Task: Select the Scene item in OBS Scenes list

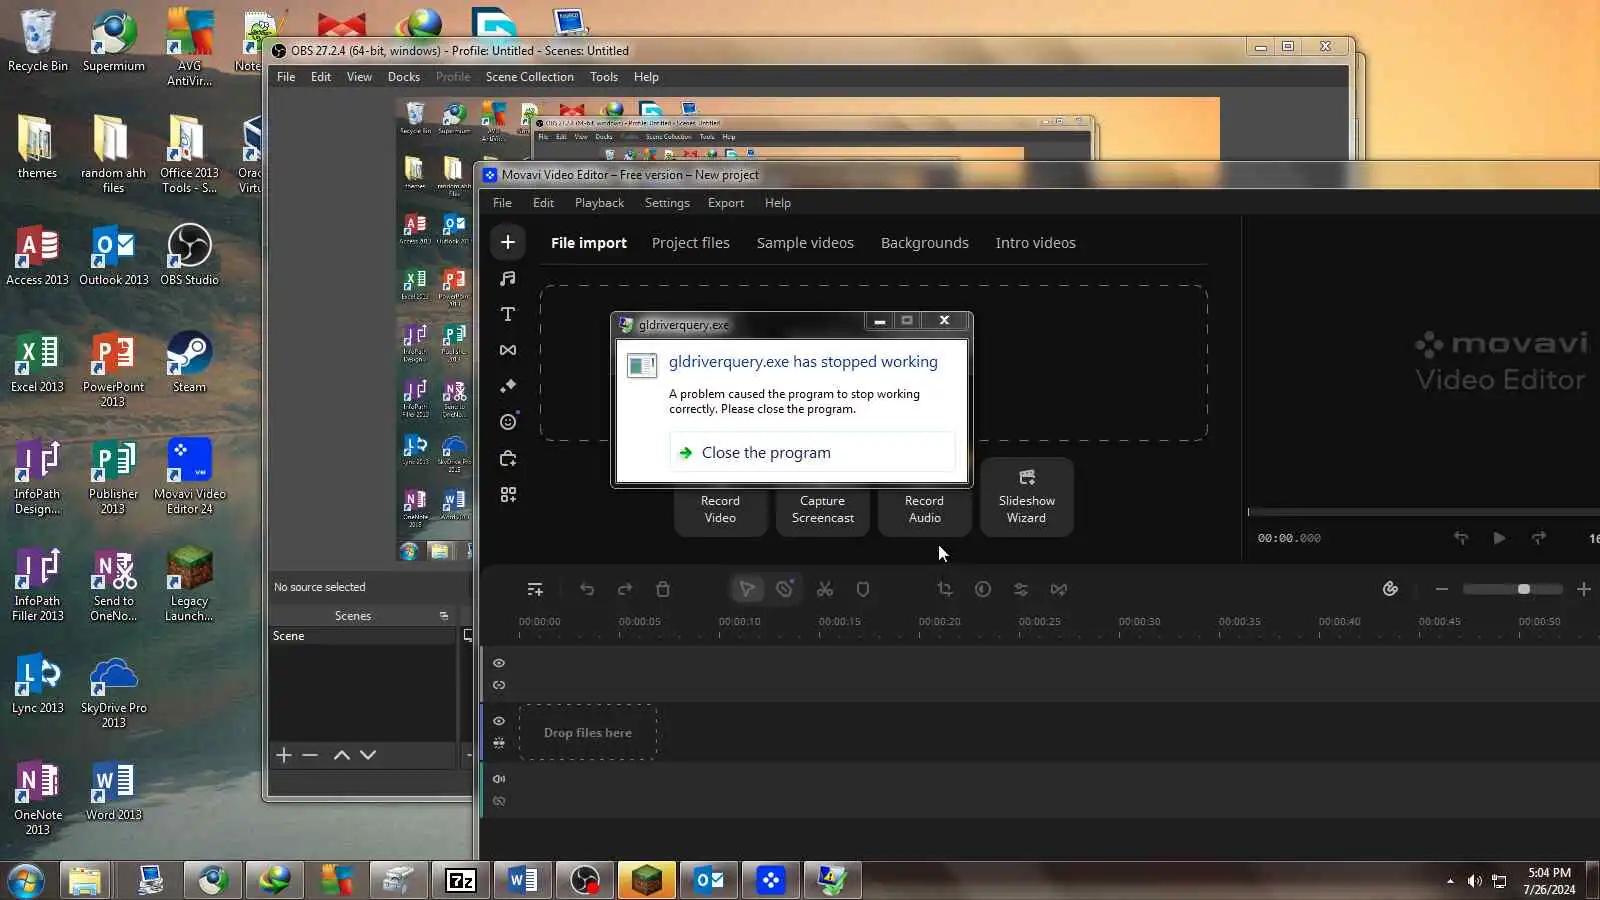Action: click(362, 636)
